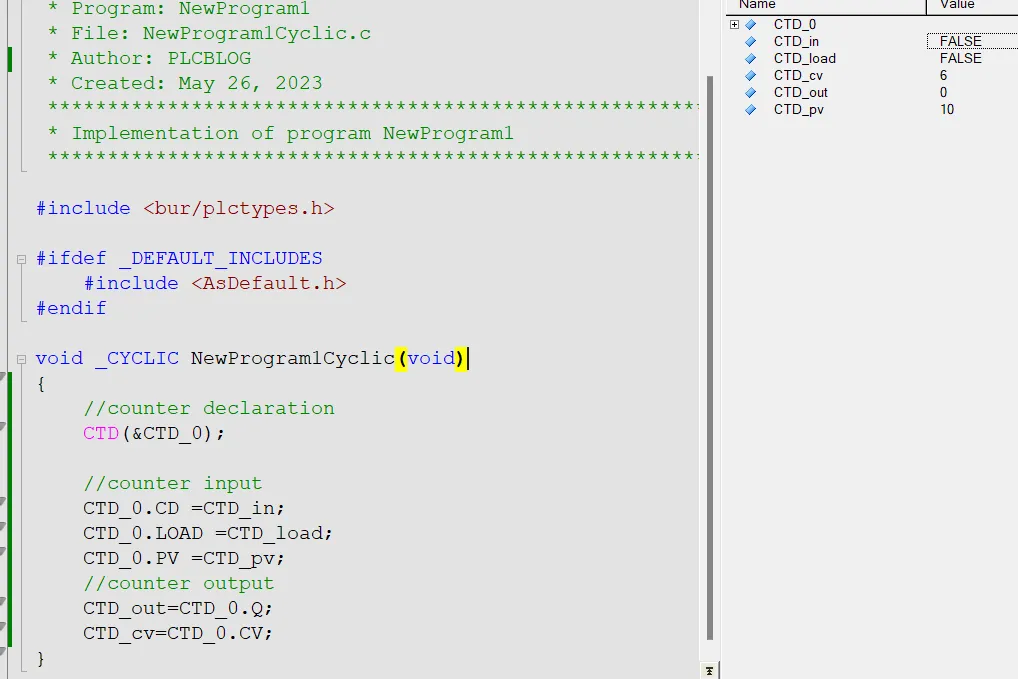Click the diamond icon beside CTD_out
Image resolution: width=1018 pixels, height=679 pixels.
[x=750, y=92]
